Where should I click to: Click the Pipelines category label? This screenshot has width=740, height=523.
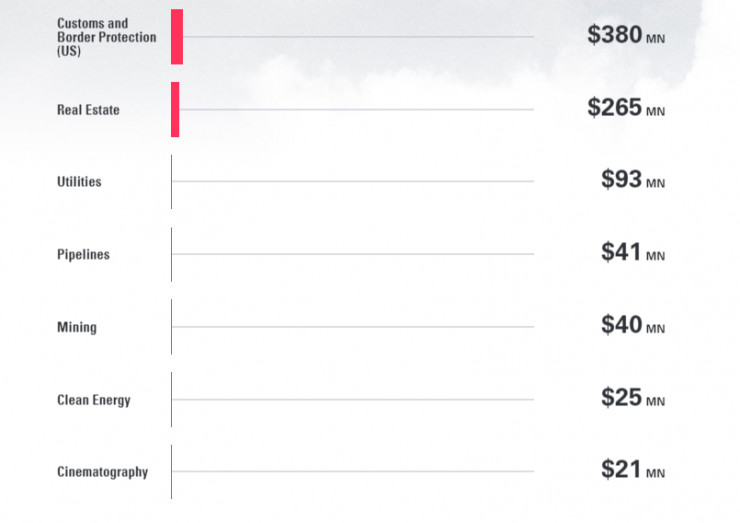pos(83,255)
